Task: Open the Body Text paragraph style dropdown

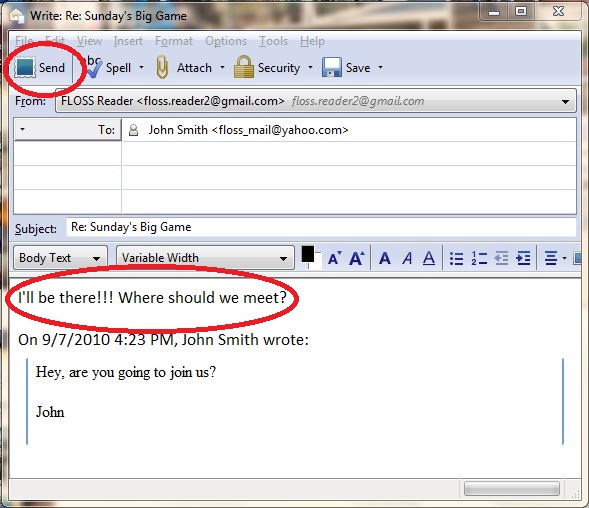Action: point(60,258)
